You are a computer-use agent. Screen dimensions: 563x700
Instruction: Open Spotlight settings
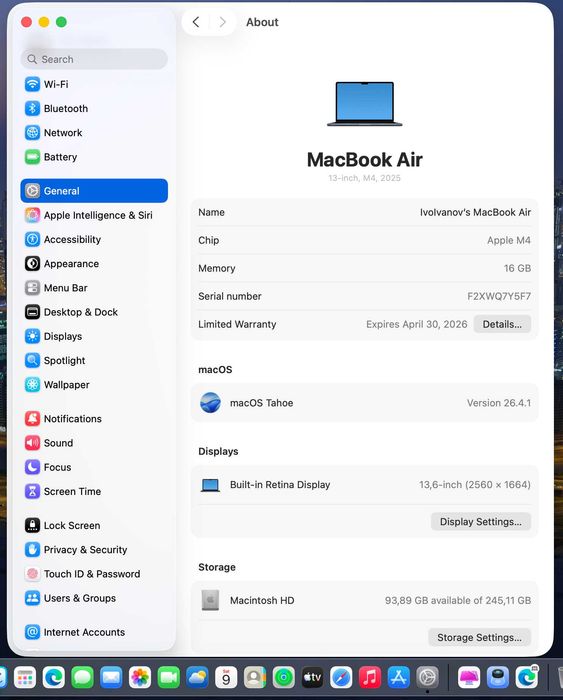click(x=94, y=360)
